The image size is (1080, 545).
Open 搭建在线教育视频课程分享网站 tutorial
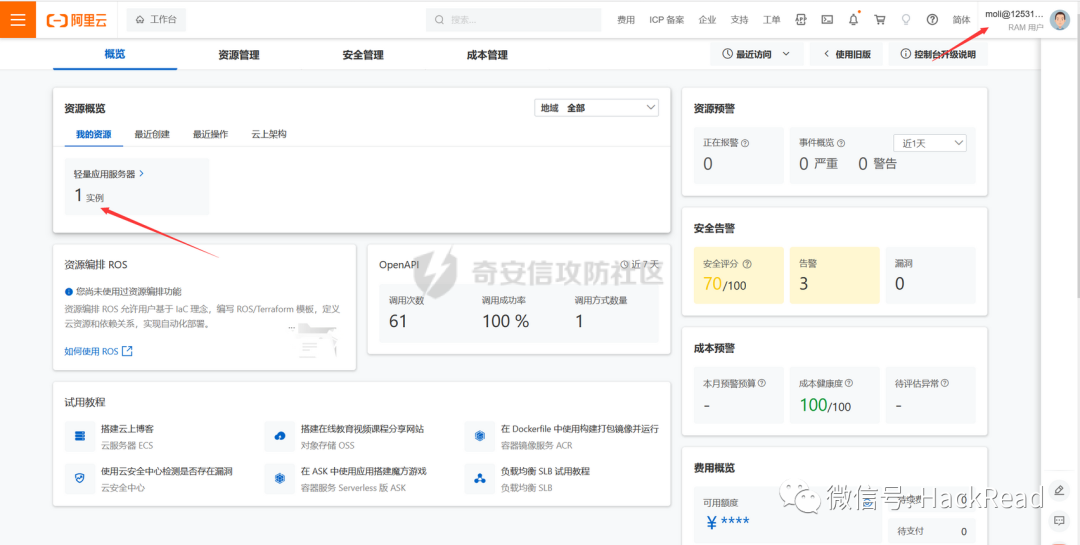[362, 429]
